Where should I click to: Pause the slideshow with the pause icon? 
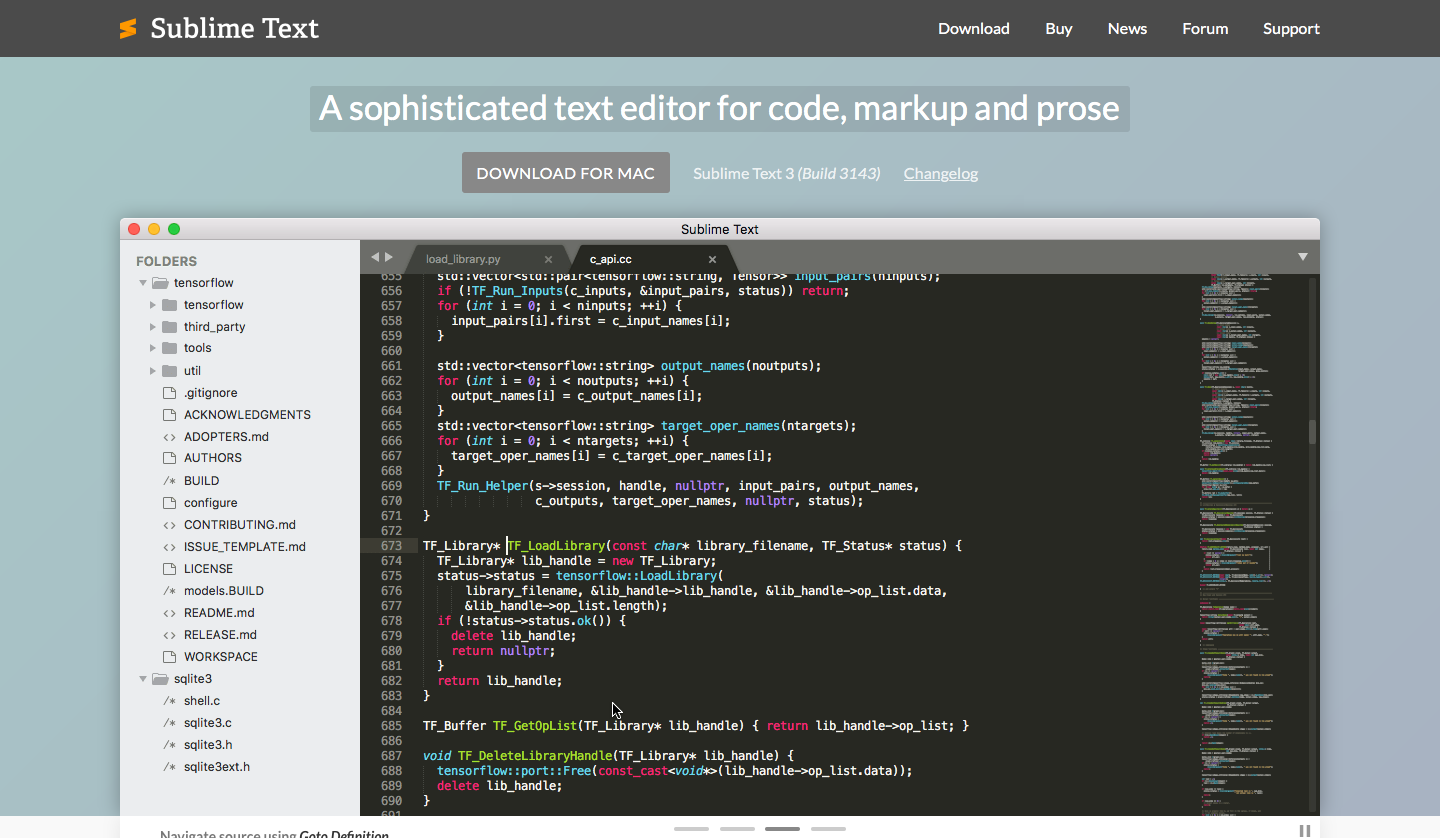pos(1304,830)
